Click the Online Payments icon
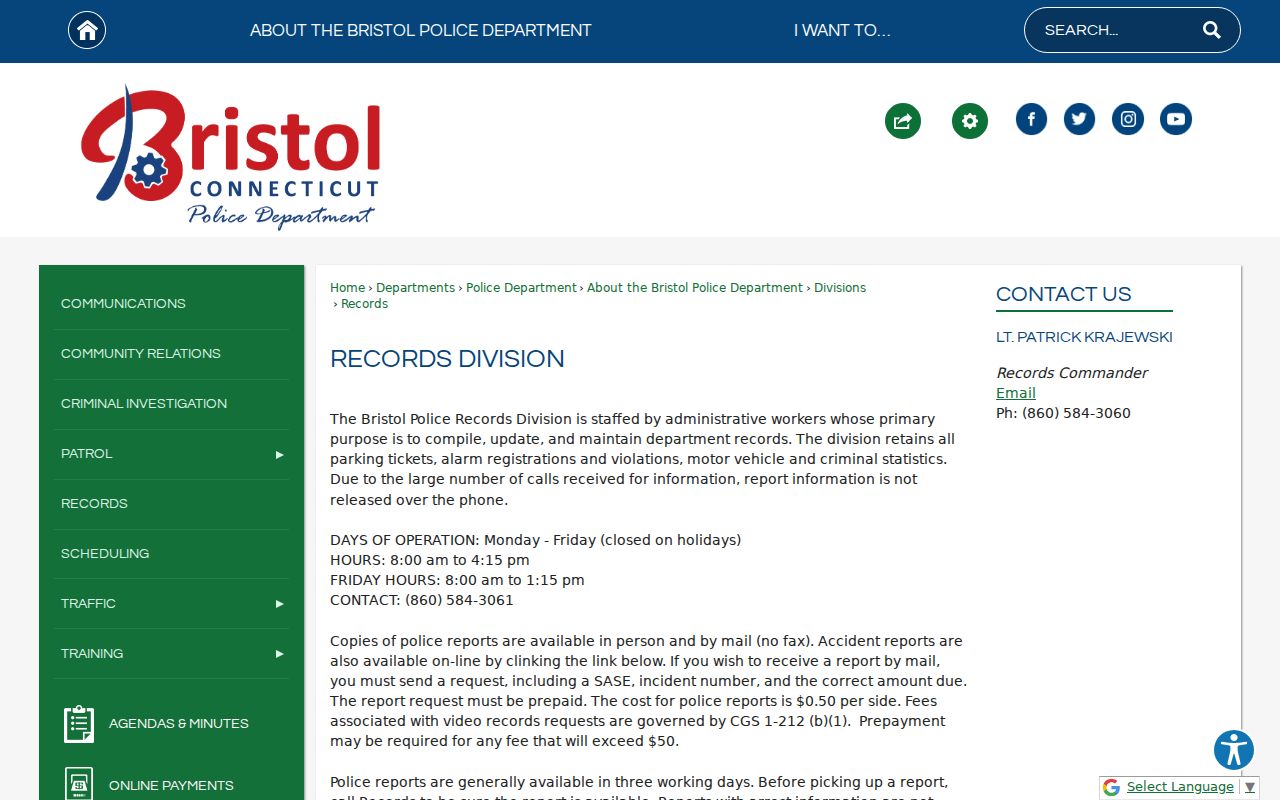The height and width of the screenshot is (800, 1280). click(x=79, y=784)
